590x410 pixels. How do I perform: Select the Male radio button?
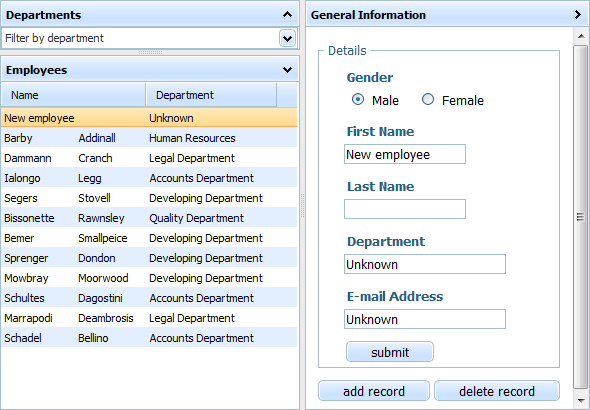(x=358, y=99)
